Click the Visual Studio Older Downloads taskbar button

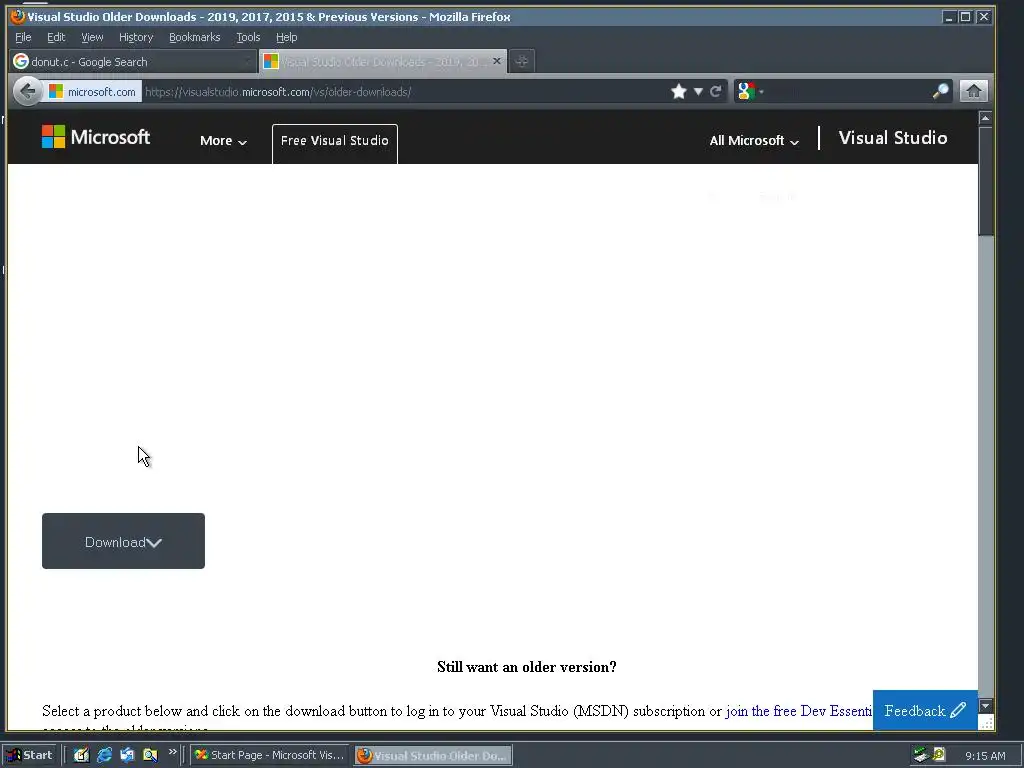tap(434, 755)
